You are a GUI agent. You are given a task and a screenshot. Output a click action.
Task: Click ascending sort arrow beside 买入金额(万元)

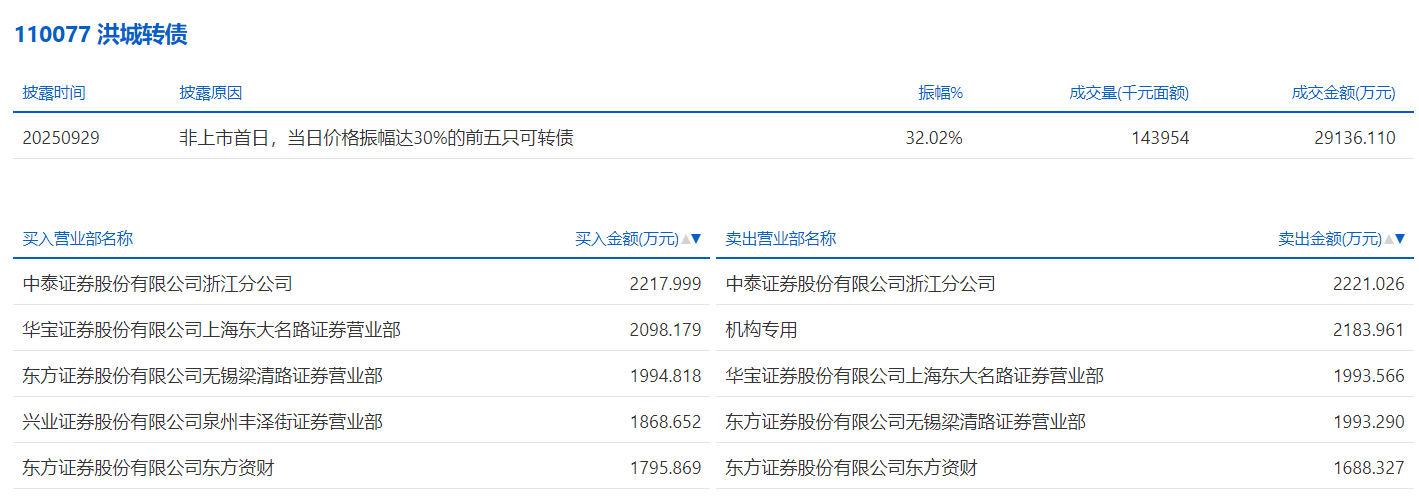click(686, 239)
